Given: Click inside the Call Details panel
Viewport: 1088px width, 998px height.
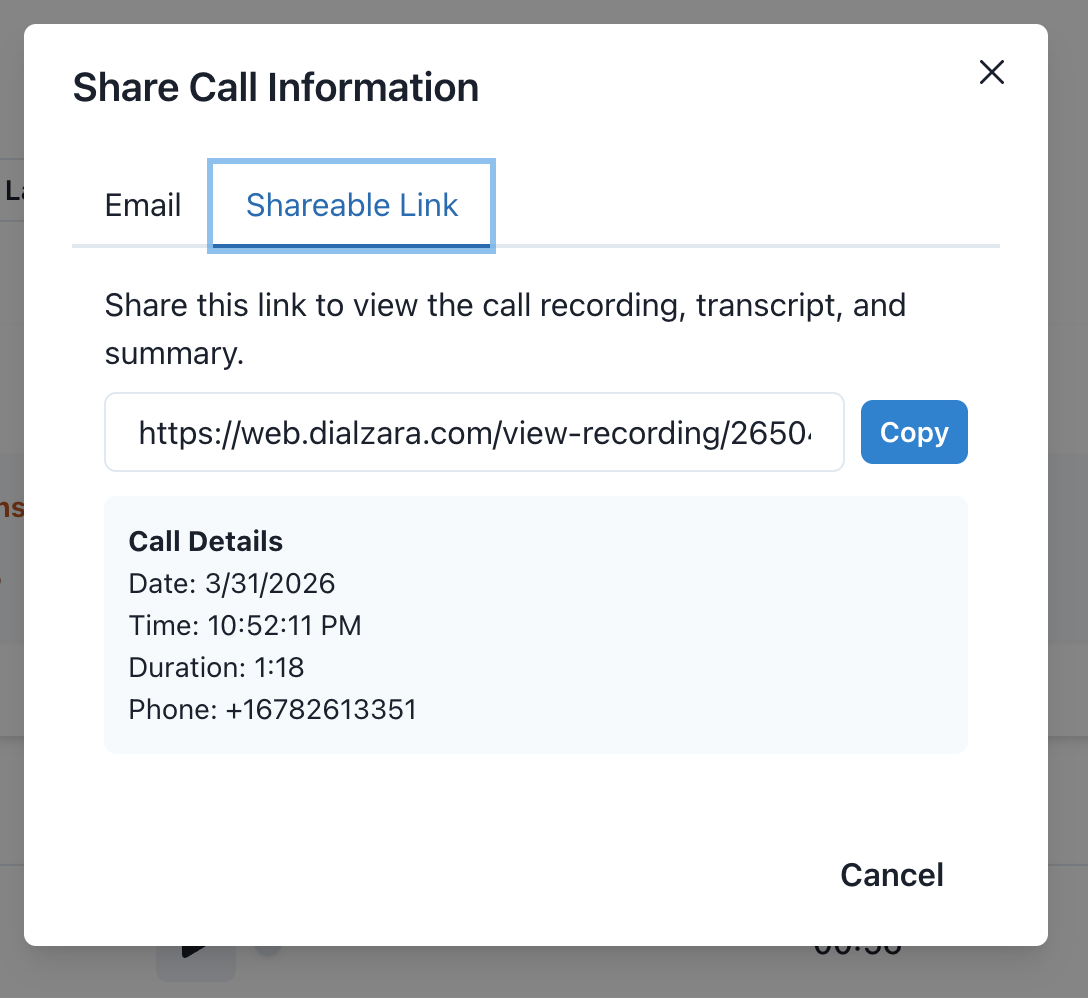Looking at the screenshot, I should tap(536, 624).
